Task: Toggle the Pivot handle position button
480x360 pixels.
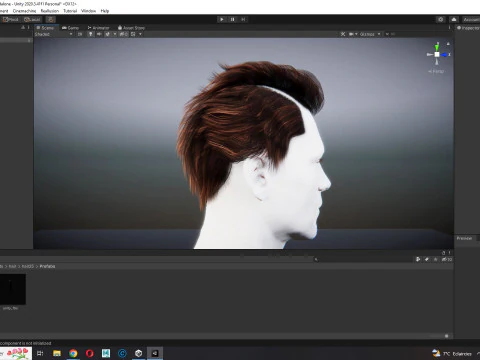Action: click(x=11, y=19)
